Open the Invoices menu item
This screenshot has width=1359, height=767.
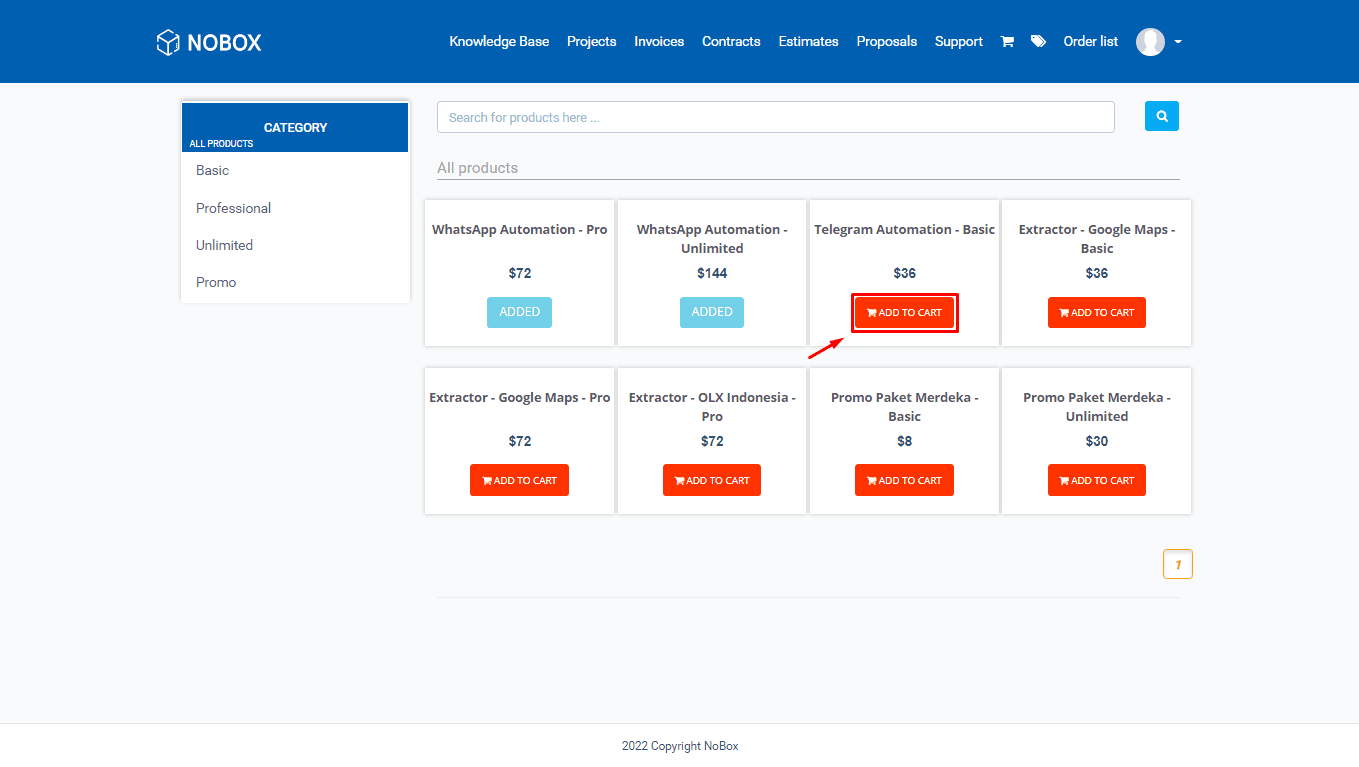point(658,41)
